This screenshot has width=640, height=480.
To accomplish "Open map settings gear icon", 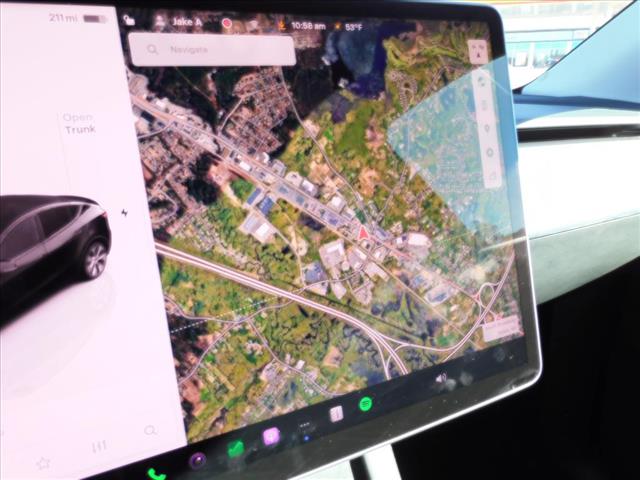I will [489, 153].
